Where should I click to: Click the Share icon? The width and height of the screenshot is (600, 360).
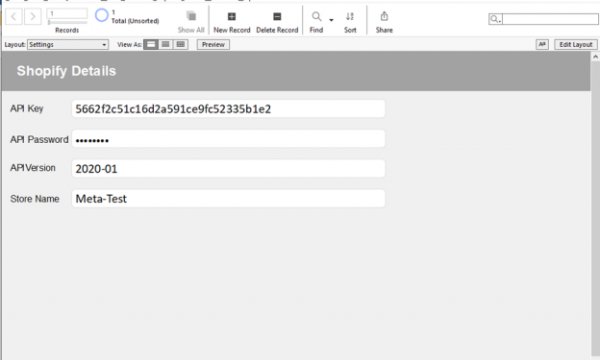(384, 16)
